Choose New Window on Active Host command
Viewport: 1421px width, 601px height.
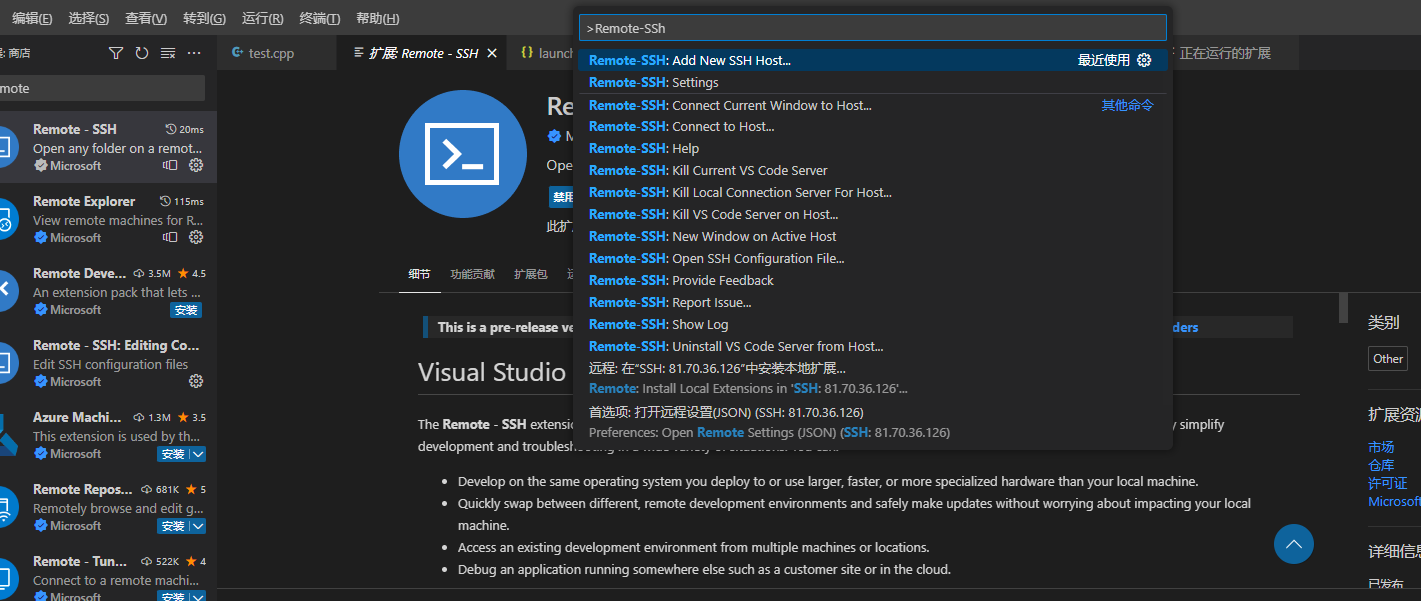pos(872,236)
